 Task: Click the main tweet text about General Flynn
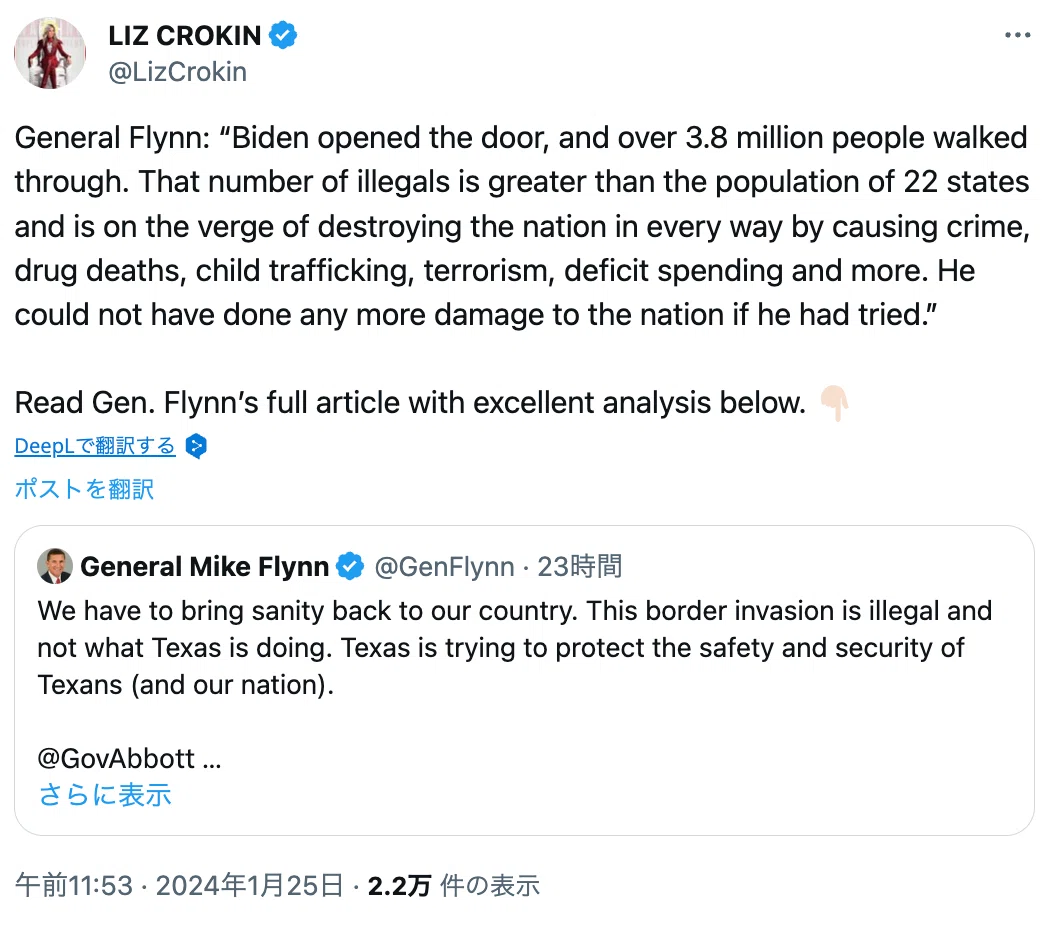coord(522,226)
